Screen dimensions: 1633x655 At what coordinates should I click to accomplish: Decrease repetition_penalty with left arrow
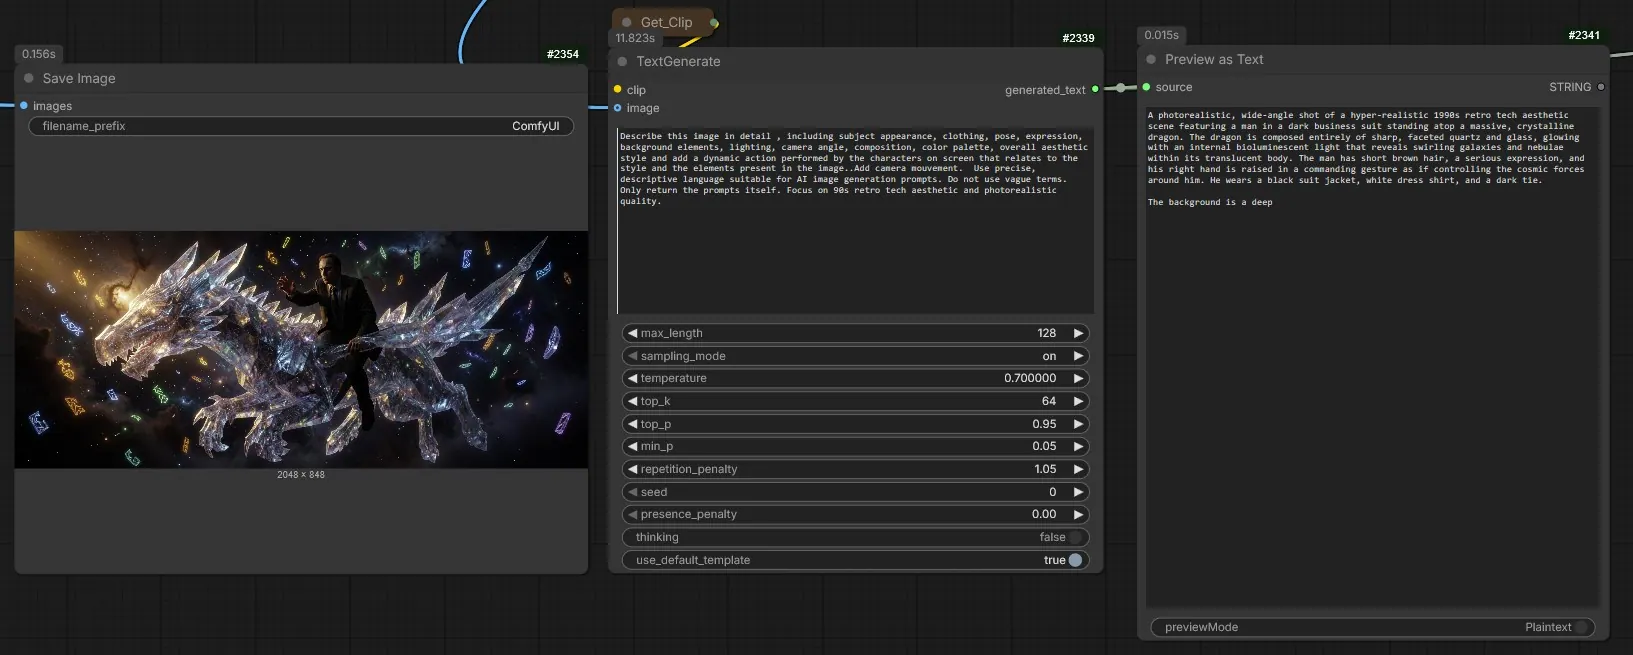(632, 469)
